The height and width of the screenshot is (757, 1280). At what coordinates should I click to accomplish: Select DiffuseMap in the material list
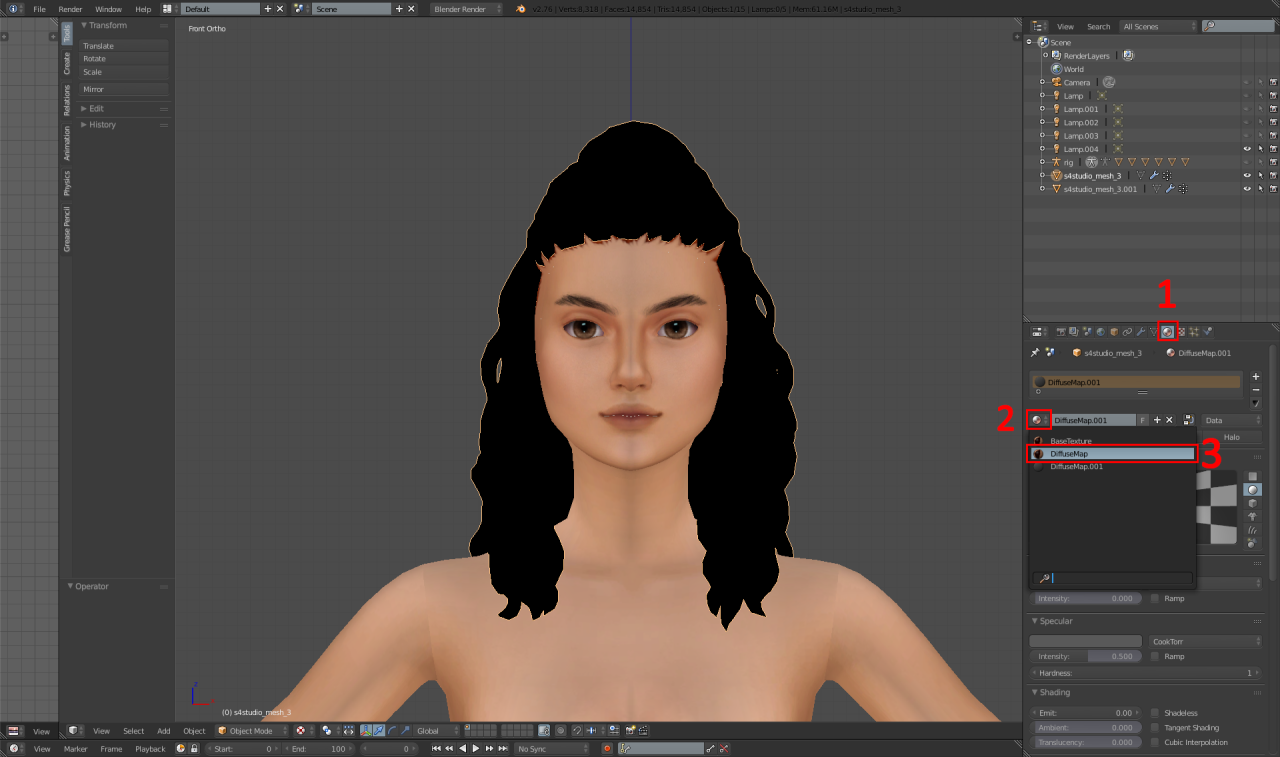click(x=1113, y=454)
